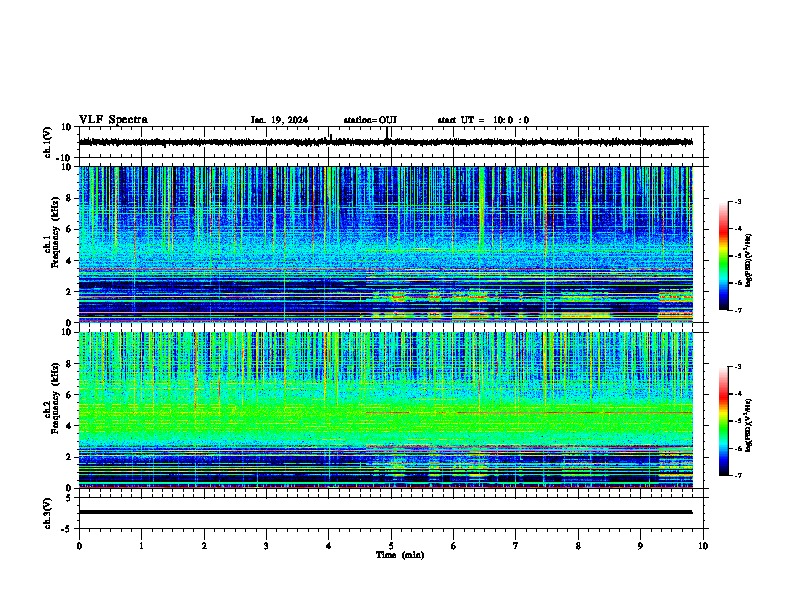The width and height of the screenshot is (792, 612).
Task: Click the "2" kHz tick on ch.1 spectrogram axis
Action: click(69, 292)
